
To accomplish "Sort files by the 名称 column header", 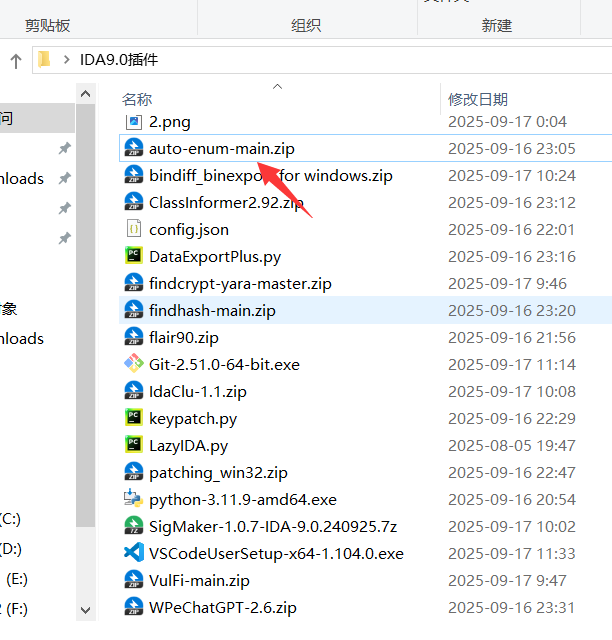I will coord(137,99).
